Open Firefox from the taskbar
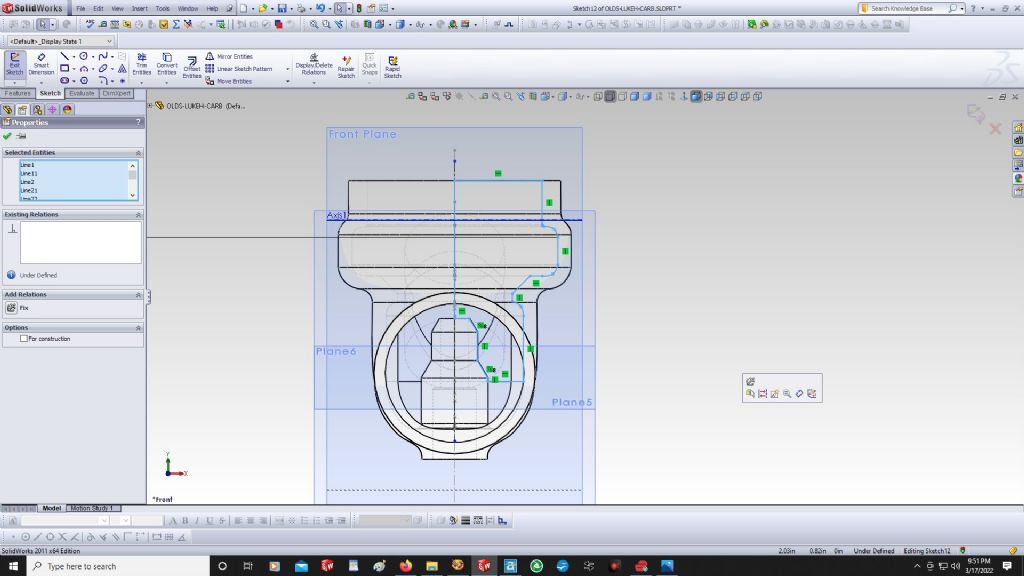Viewport: 1024px width, 576px height. click(x=406, y=566)
